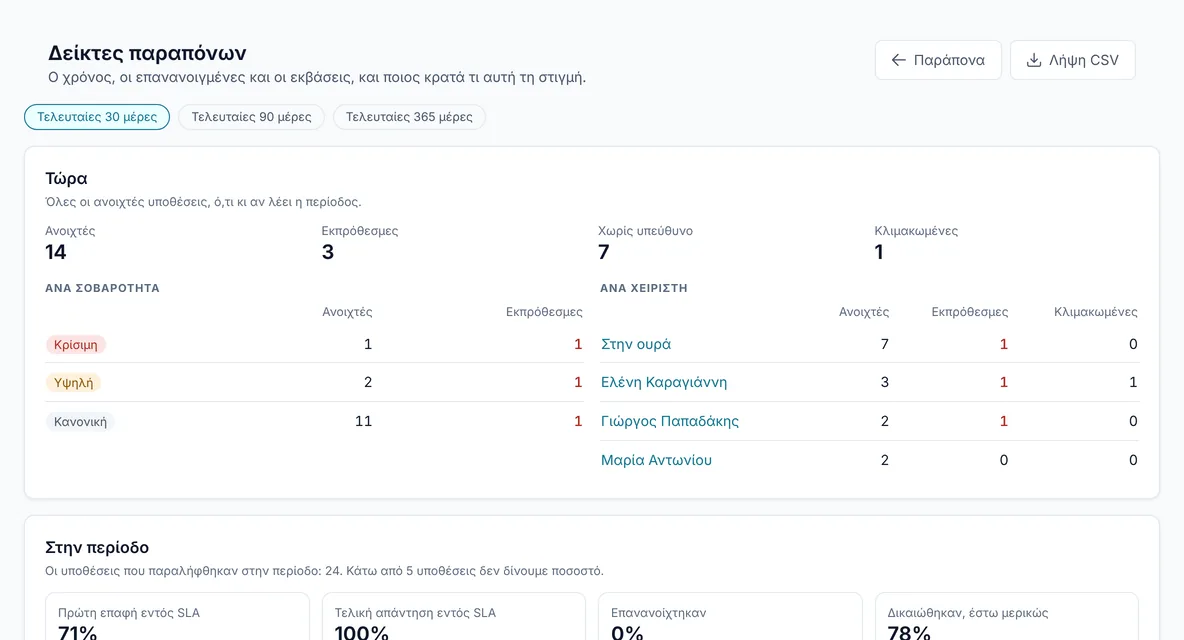Open handler Γιώργος Παπαδάκης
1184x640 pixels.
[x=670, y=421]
